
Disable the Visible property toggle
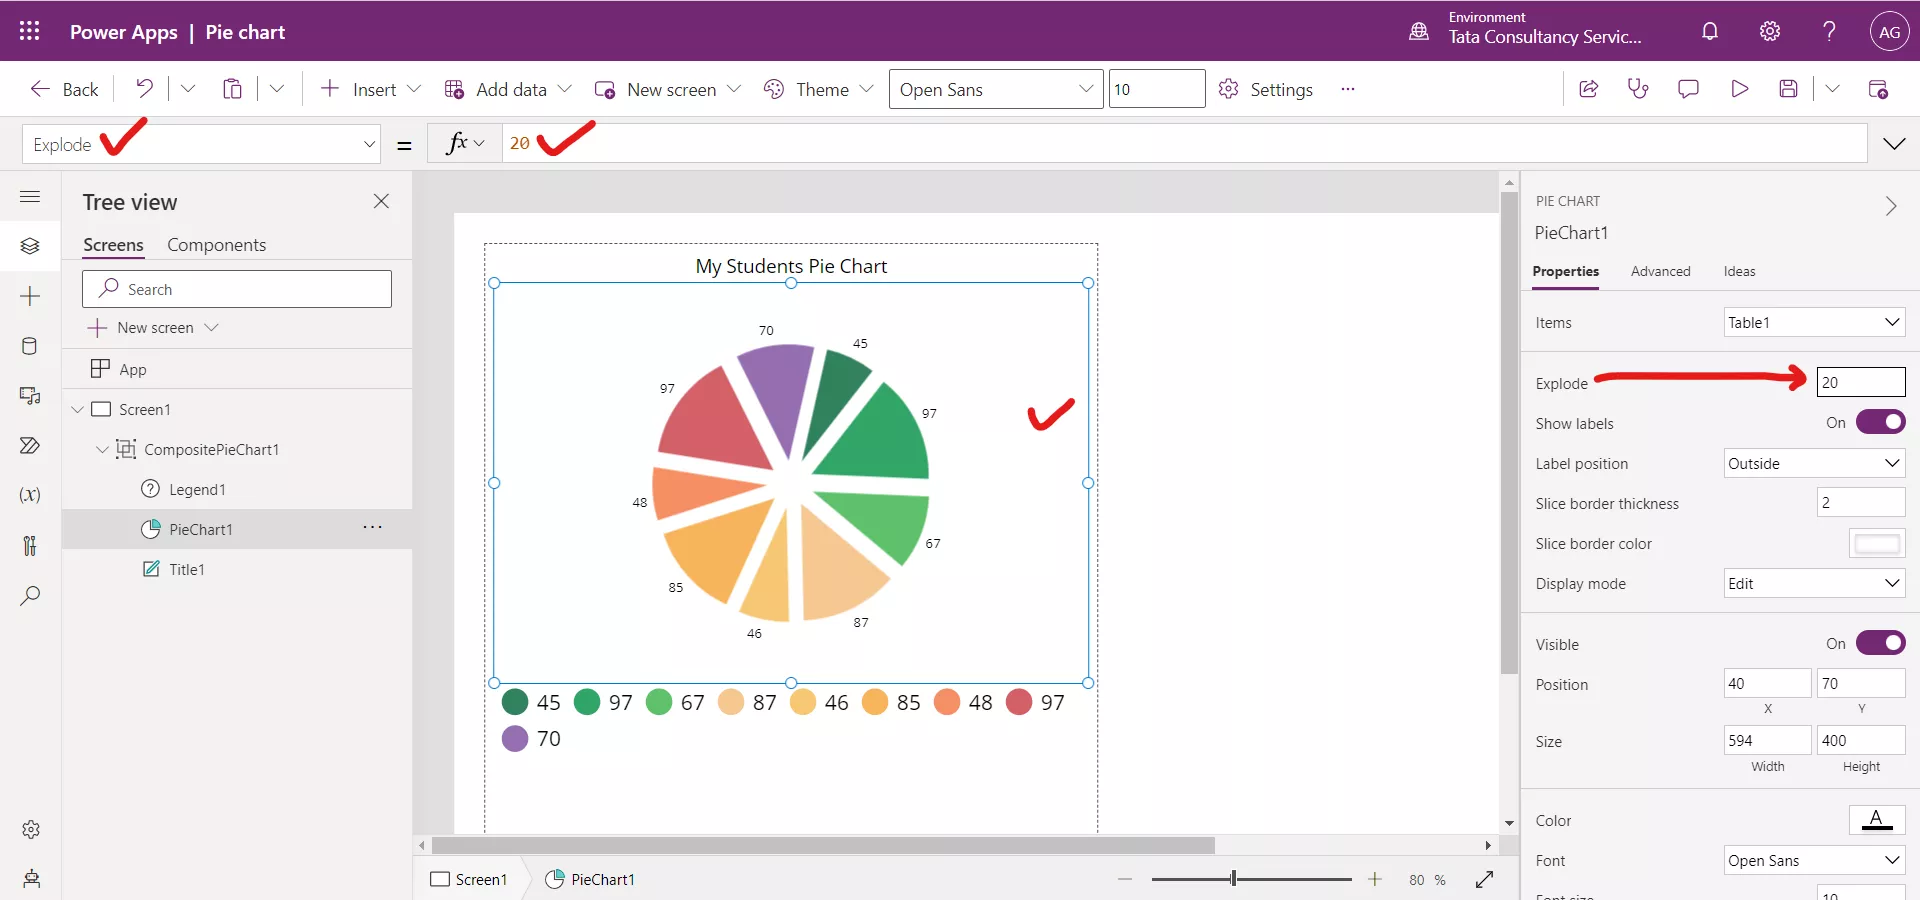click(1882, 643)
